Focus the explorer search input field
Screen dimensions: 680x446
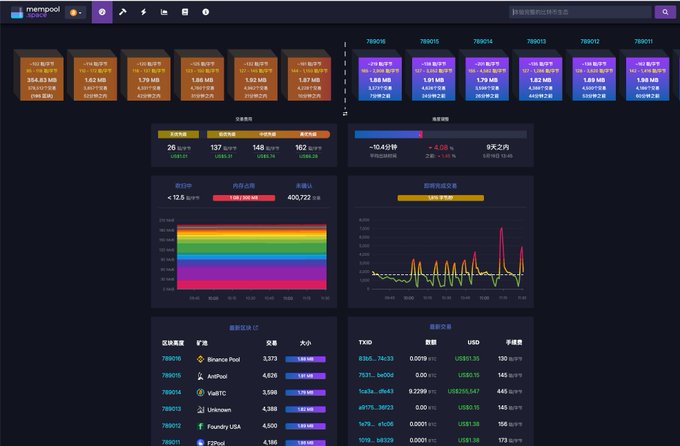[x=580, y=12]
